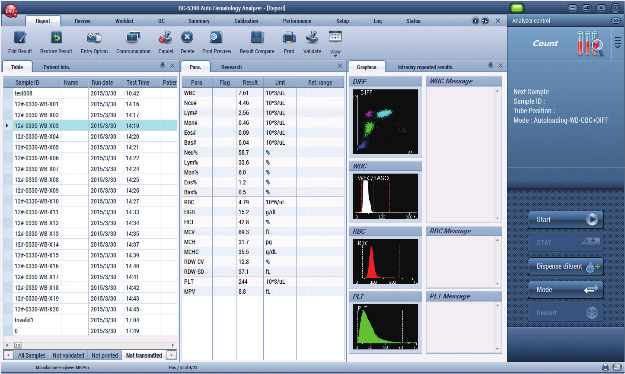This screenshot has height=374, width=625.
Task: Click the Communication toolbar icon
Action: pos(133,38)
